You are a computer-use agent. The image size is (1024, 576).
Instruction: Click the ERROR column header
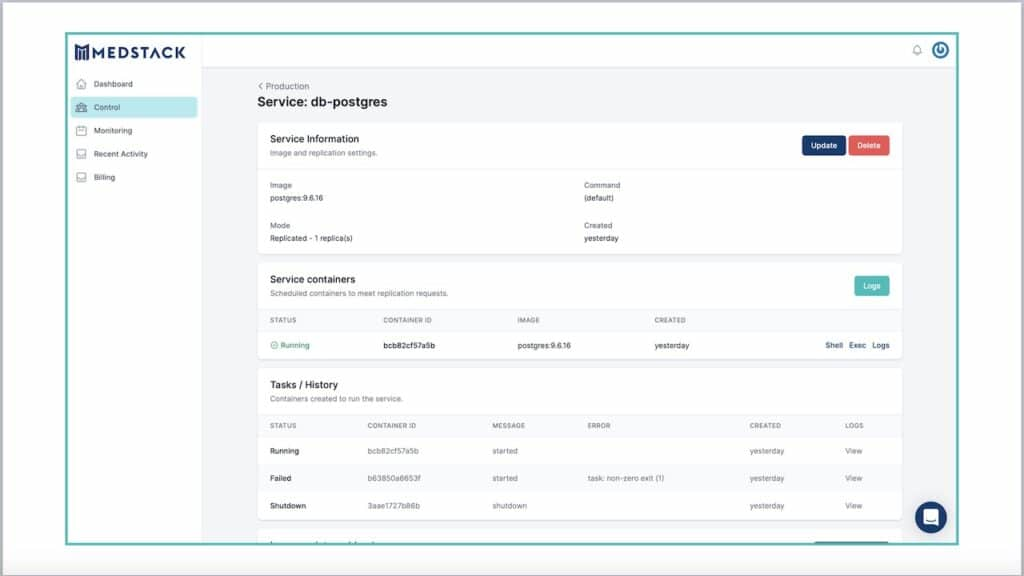click(x=599, y=426)
